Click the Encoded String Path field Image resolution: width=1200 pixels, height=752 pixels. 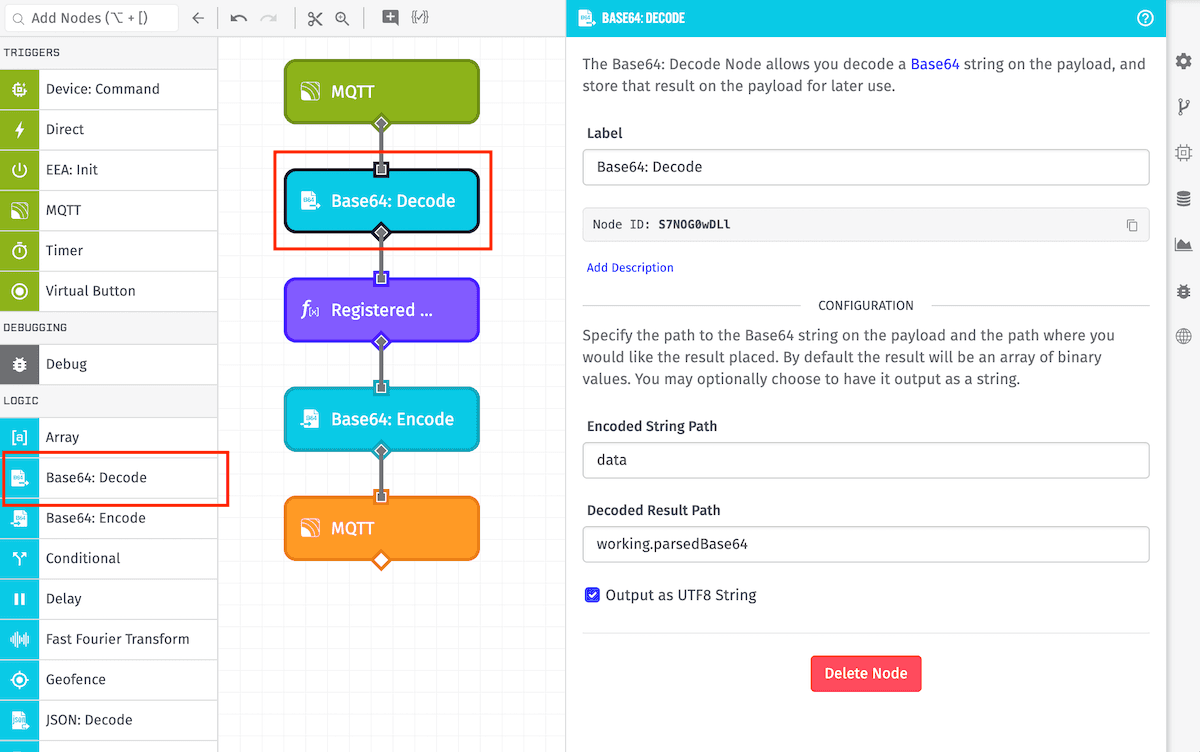click(x=865, y=460)
